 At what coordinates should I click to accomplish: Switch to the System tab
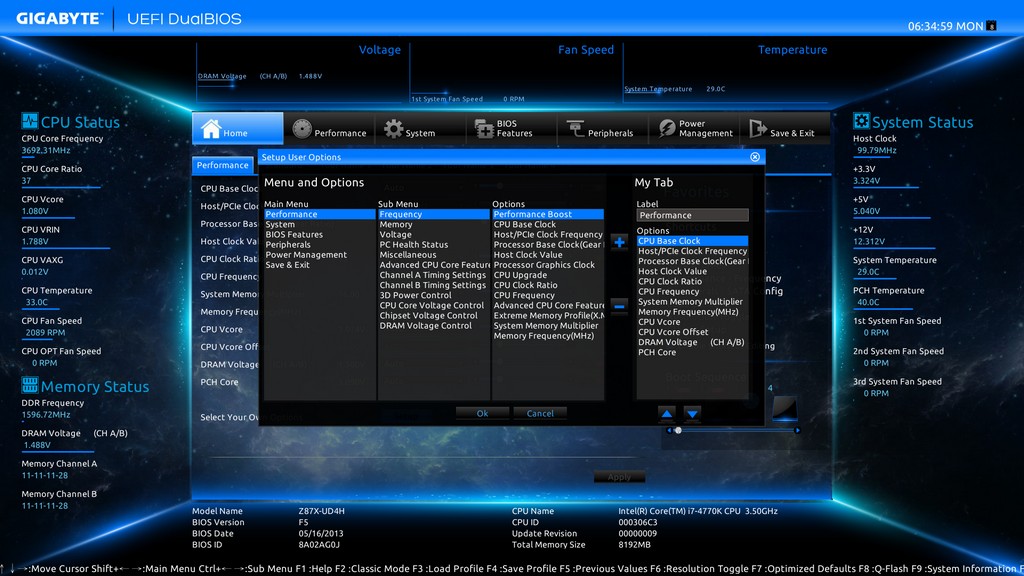click(x=420, y=128)
